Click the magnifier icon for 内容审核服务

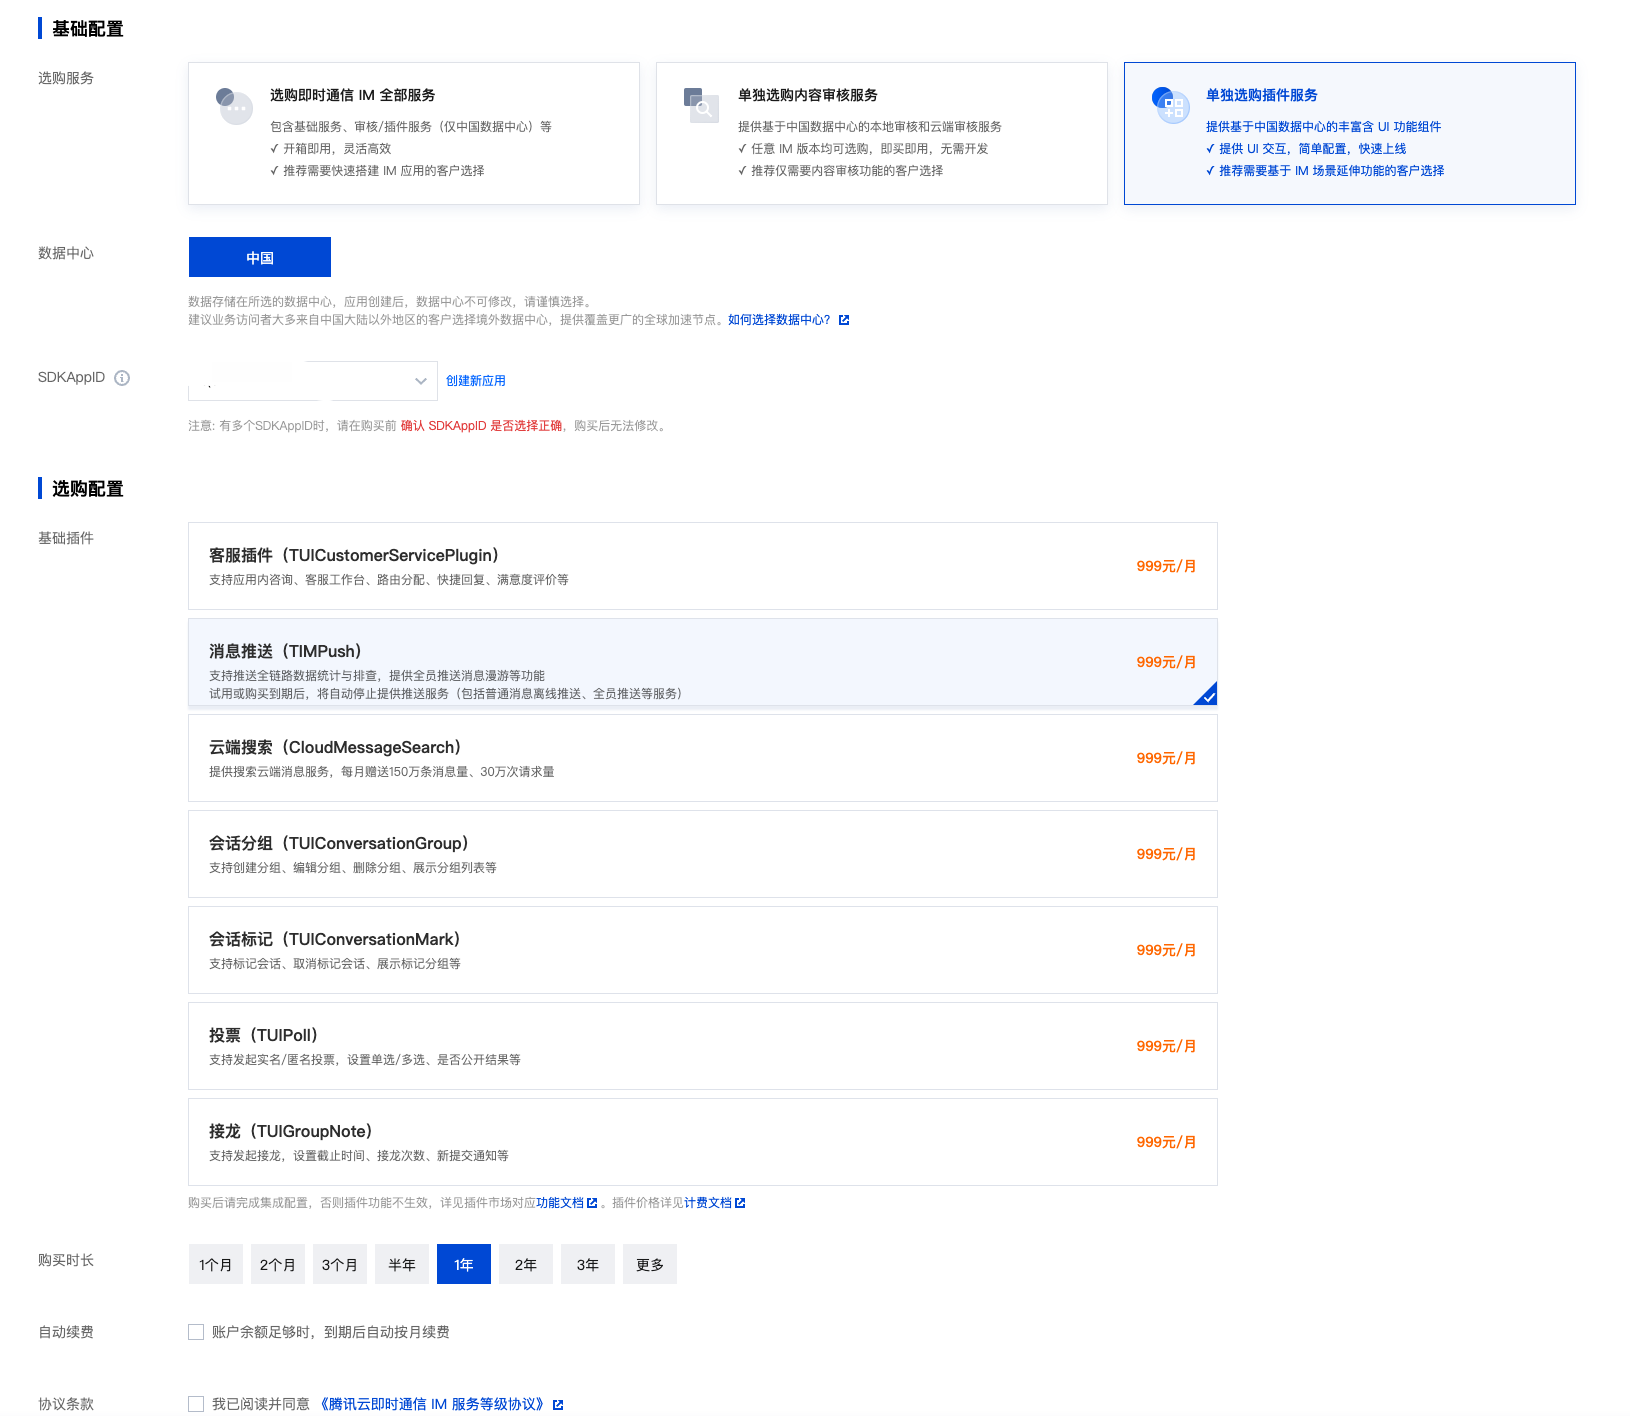click(x=702, y=105)
